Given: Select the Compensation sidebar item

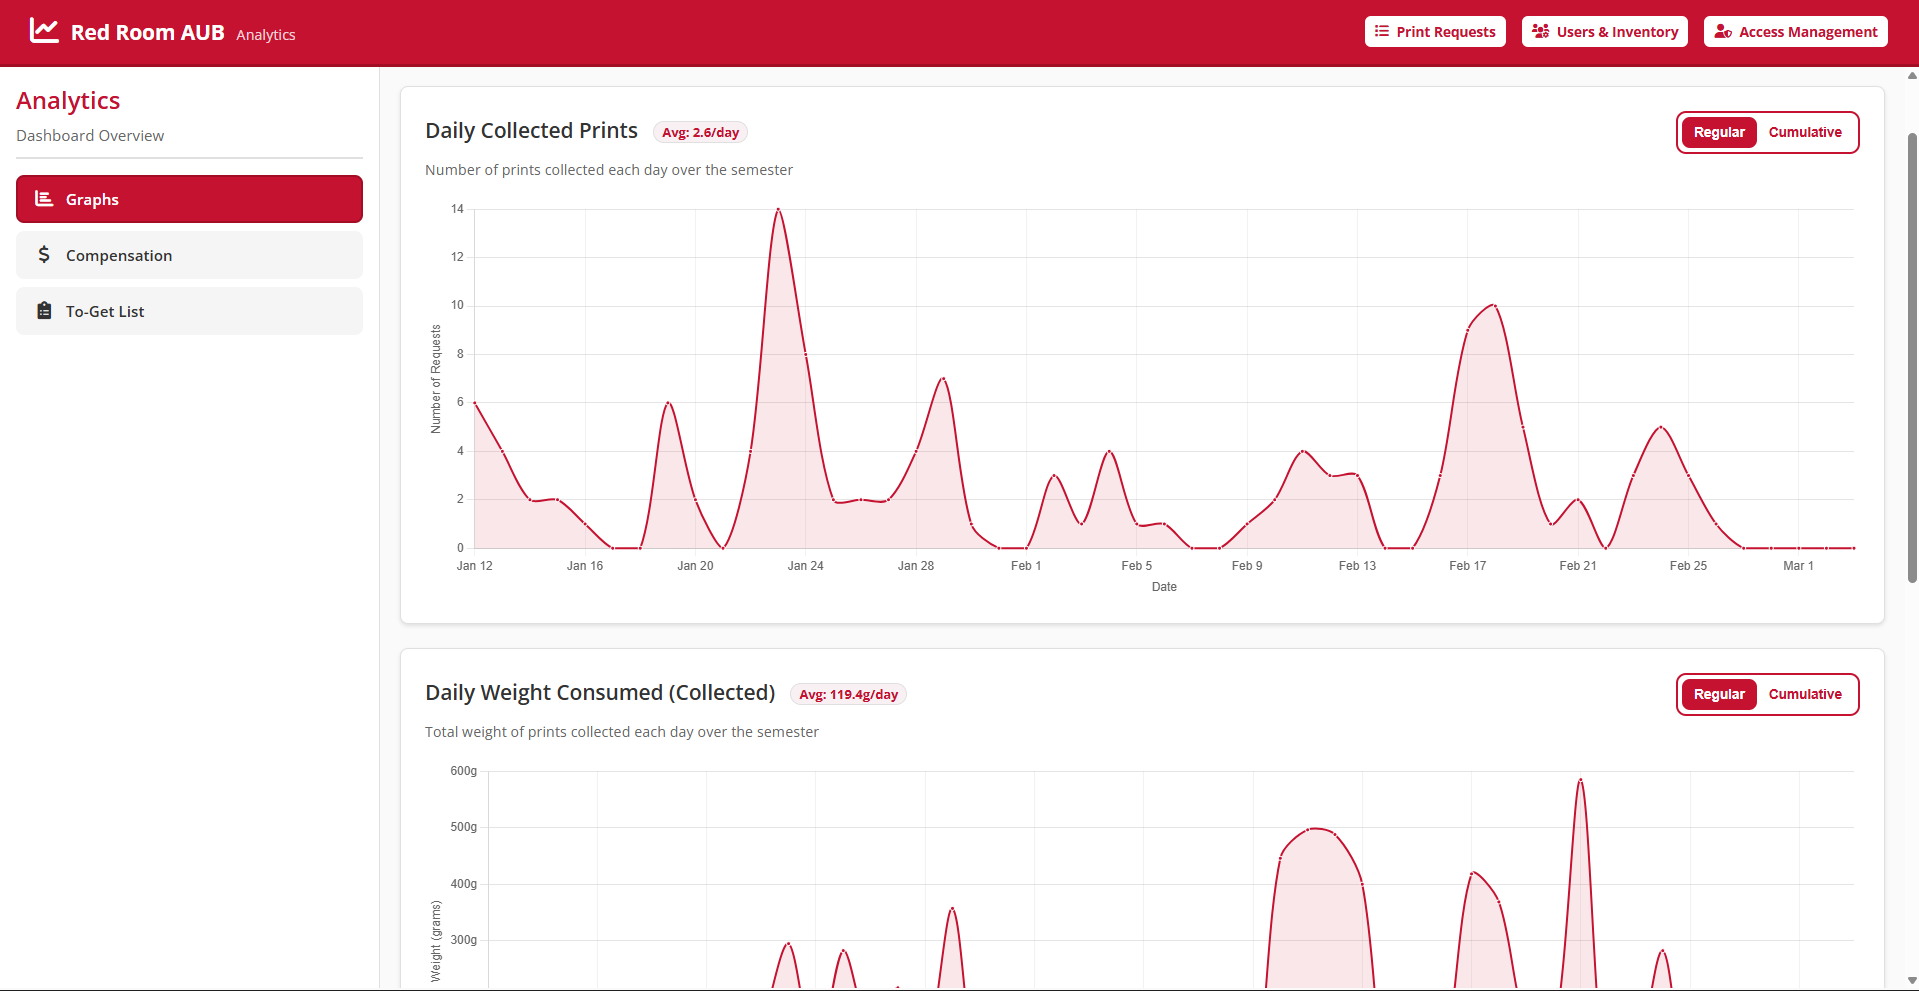Looking at the screenshot, I should pyautogui.click(x=189, y=255).
